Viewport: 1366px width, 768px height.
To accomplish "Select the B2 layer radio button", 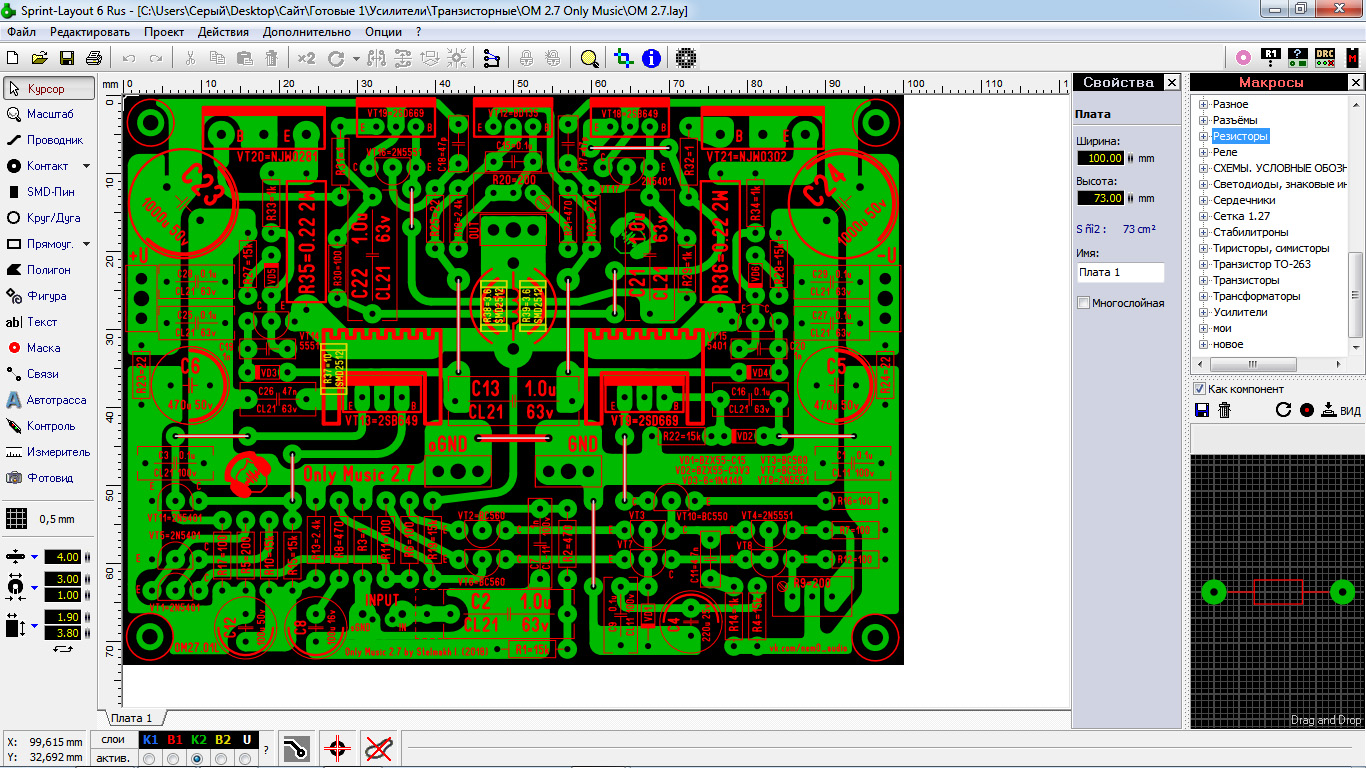I will (x=221, y=759).
